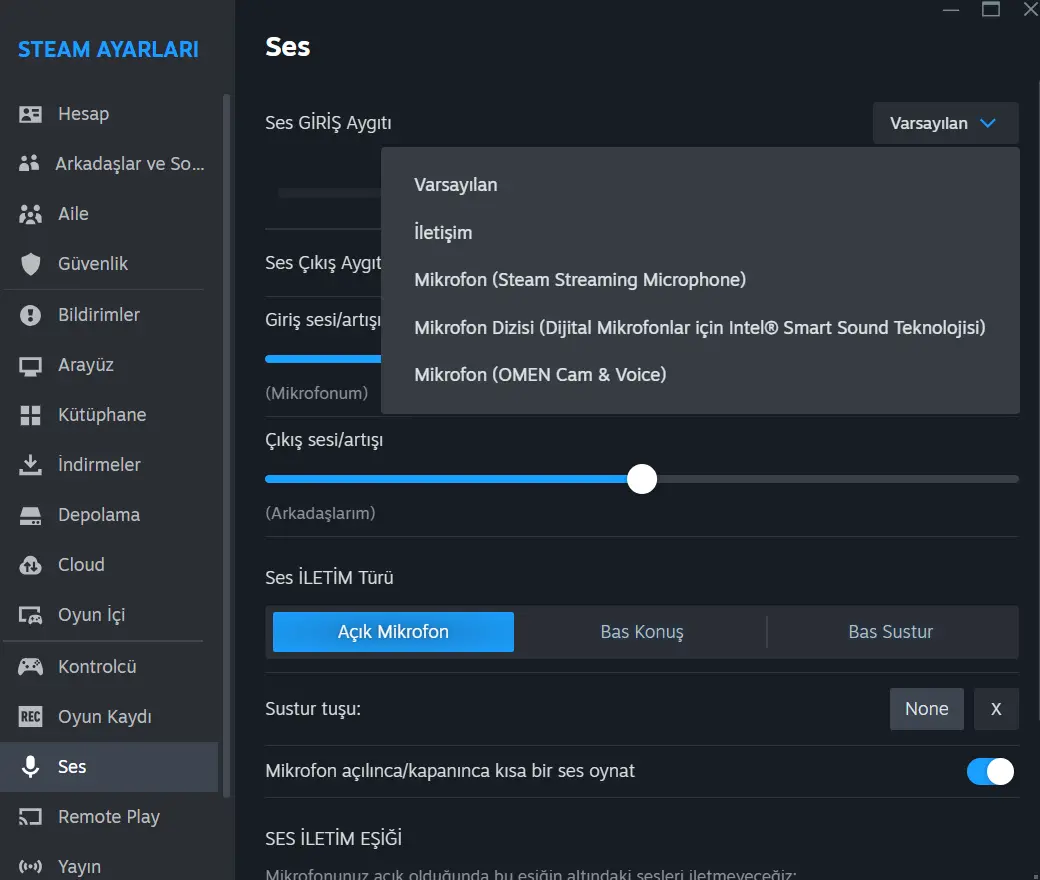Select Mikrofon (Steam Streaming Microphone) option
1040x880 pixels.
(x=700, y=280)
